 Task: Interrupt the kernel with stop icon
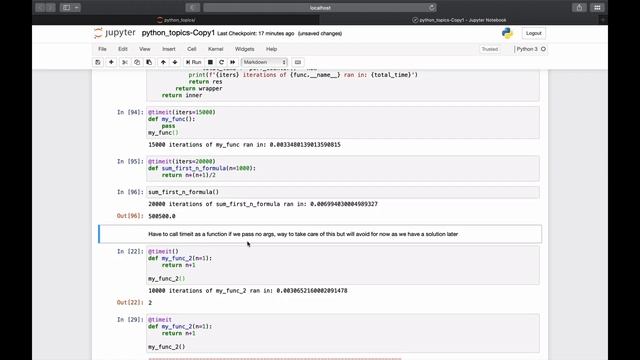[210, 62]
